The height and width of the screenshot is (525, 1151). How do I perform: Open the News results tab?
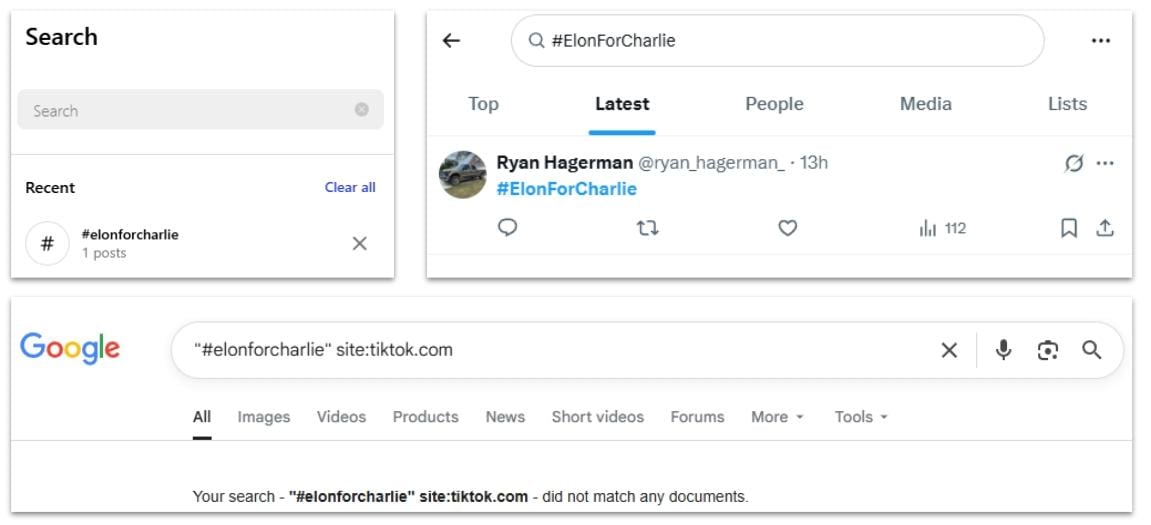pyautogui.click(x=505, y=416)
